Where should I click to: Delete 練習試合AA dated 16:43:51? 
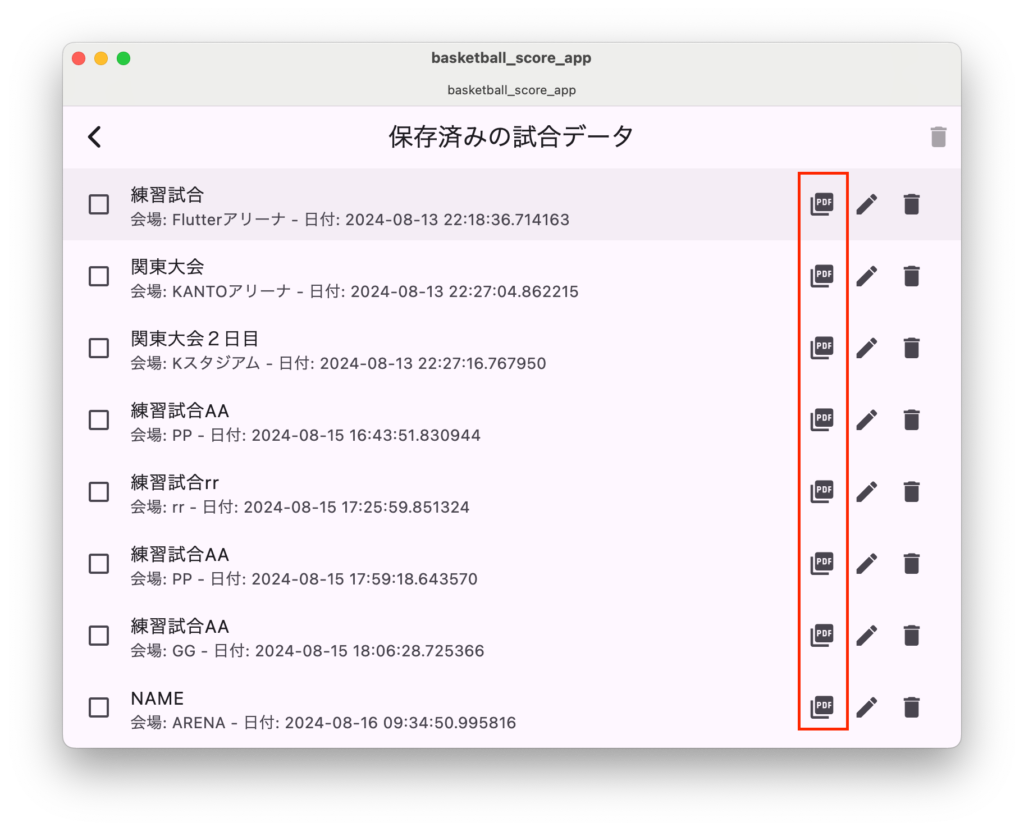click(912, 420)
